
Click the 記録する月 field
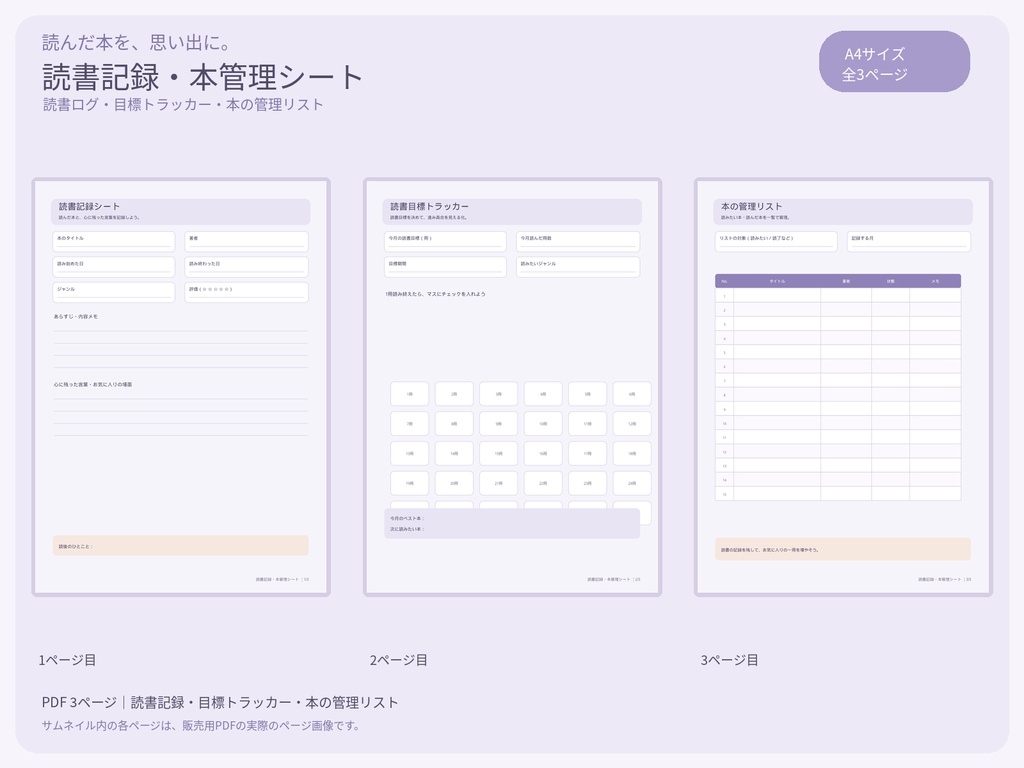coord(909,241)
